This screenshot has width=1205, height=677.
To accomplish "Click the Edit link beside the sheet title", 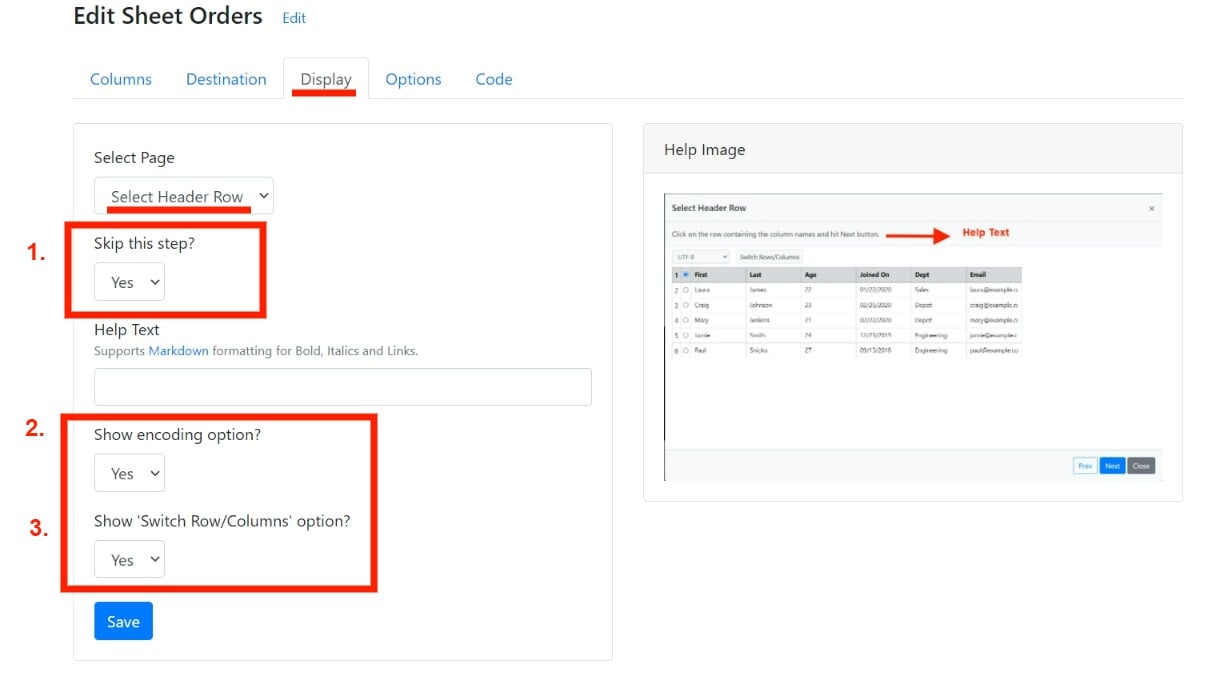I will (294, 18).
